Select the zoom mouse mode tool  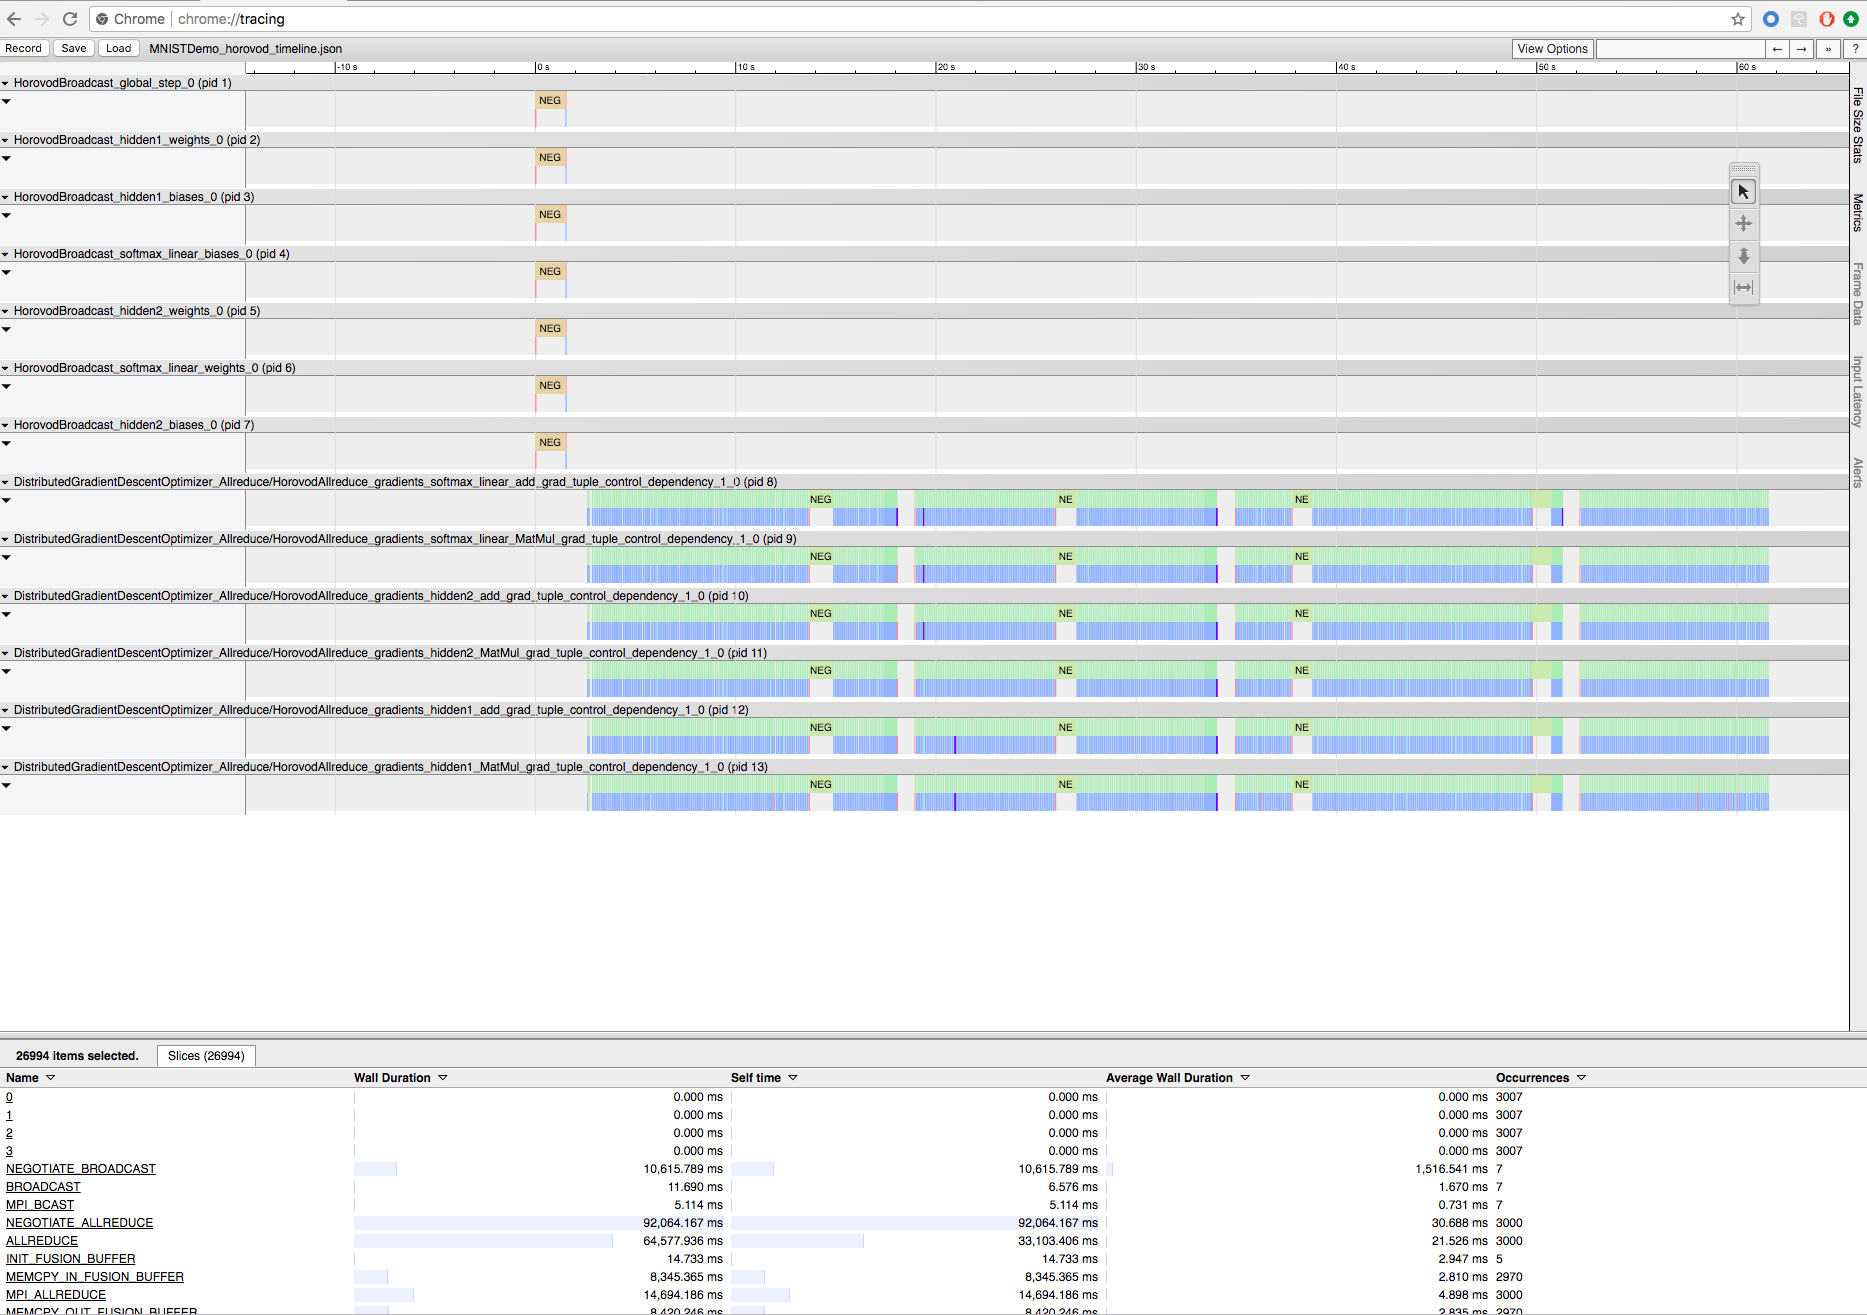1743,256
